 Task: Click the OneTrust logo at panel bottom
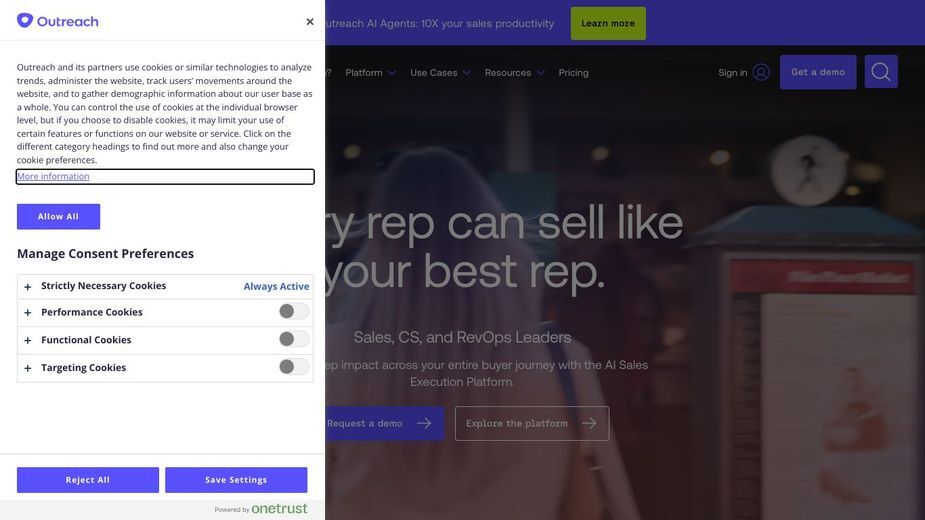(x=279, y=508)
